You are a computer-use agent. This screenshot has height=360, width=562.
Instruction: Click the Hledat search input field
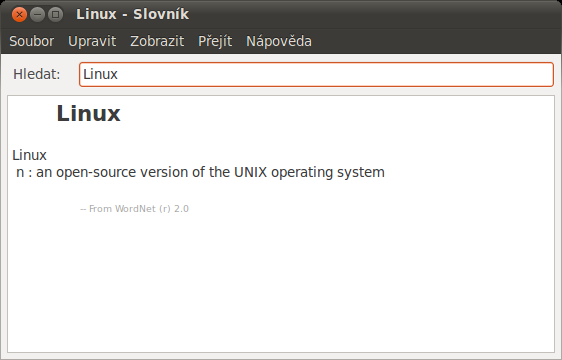316,75
